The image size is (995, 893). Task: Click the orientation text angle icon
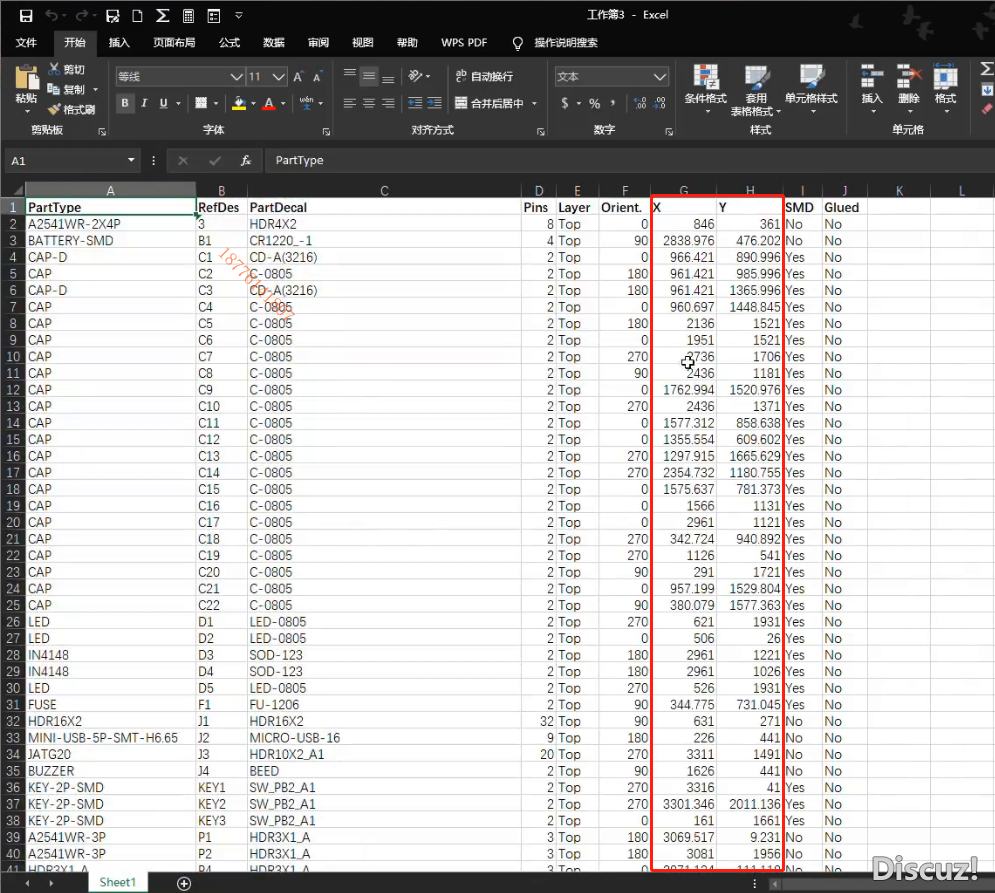point(415,76)
